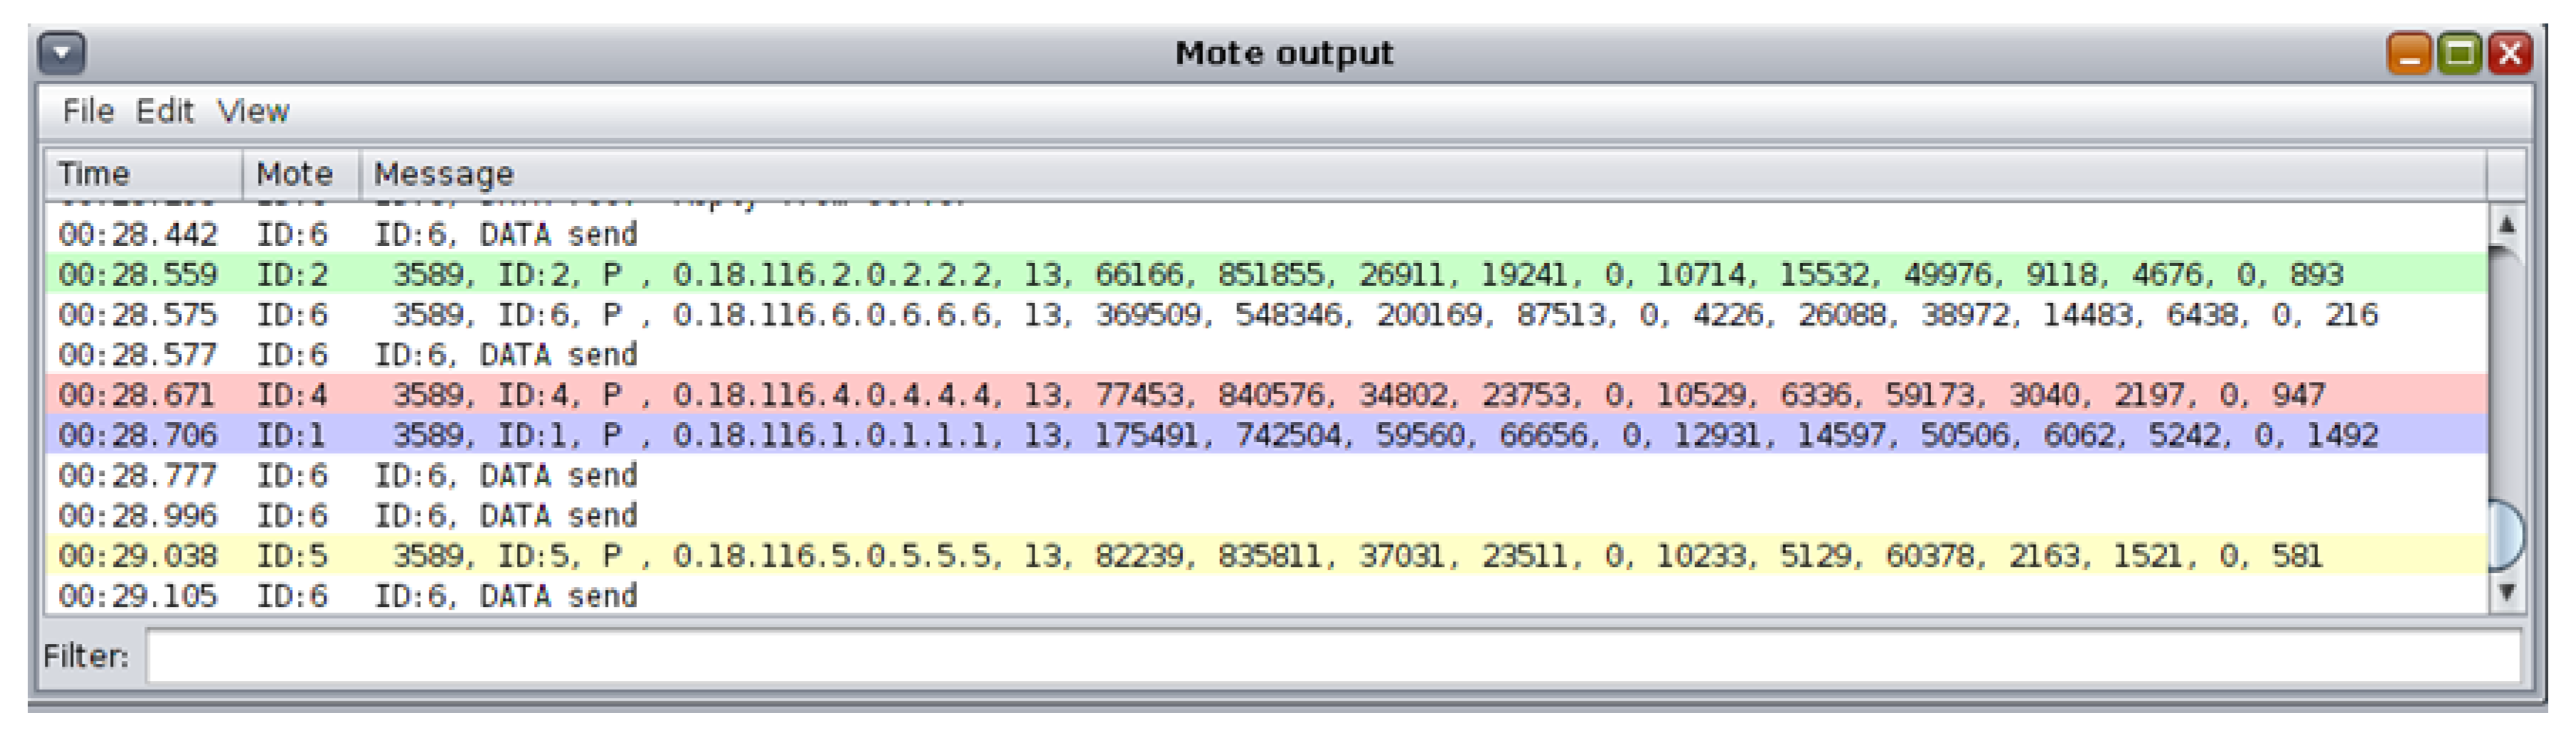
Task: Select the blue row at 00:28.706
Action: coord(1266,435)
